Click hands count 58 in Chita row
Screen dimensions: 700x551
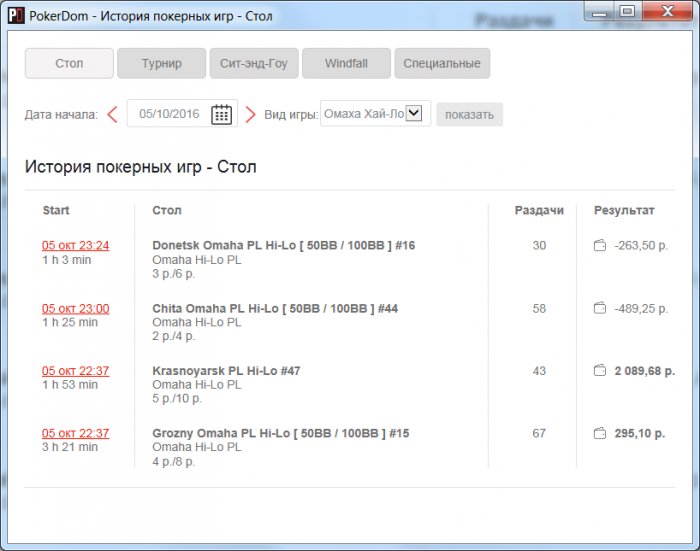[x=539, y=309]
